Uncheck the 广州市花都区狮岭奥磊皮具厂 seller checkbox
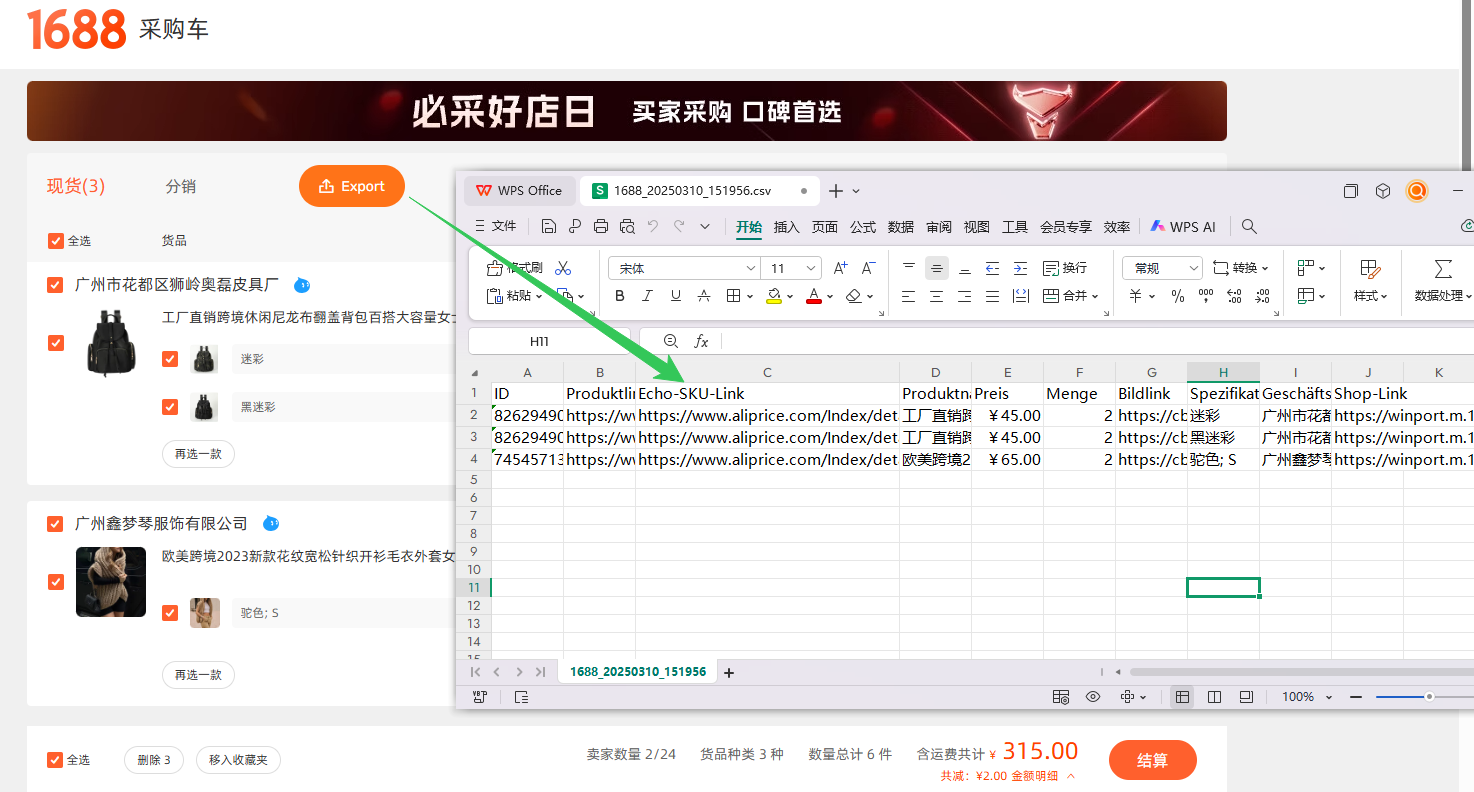This screenshot has height=792, width=1474. [56, 285]
